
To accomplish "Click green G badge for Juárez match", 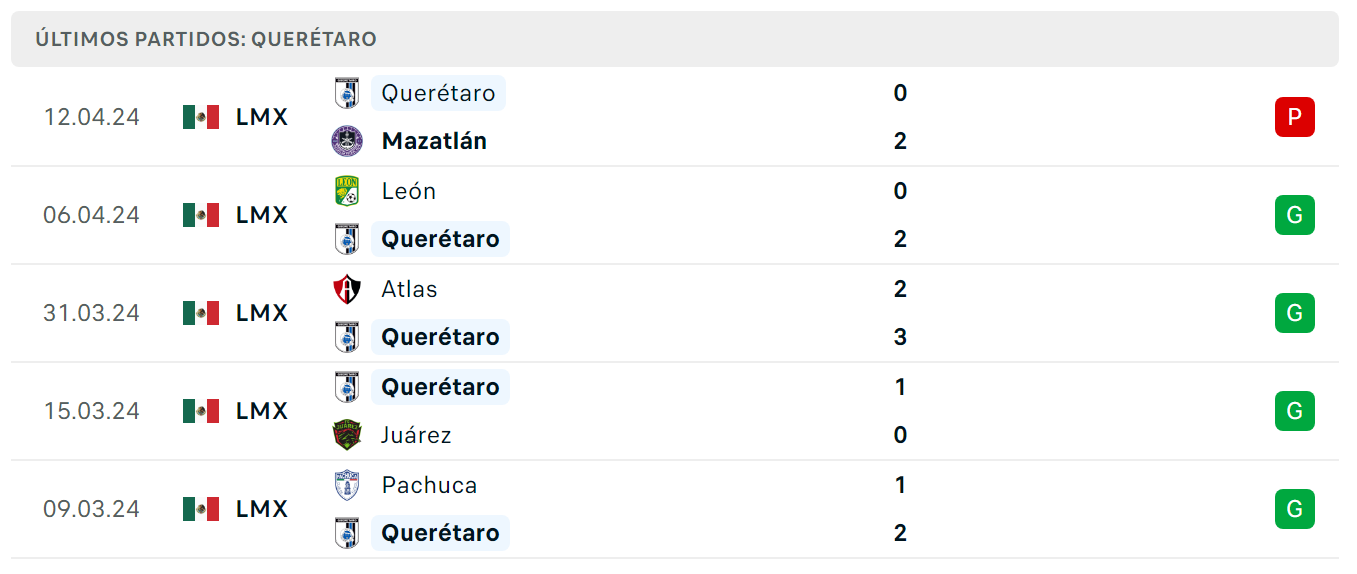I will point(1295,411).
